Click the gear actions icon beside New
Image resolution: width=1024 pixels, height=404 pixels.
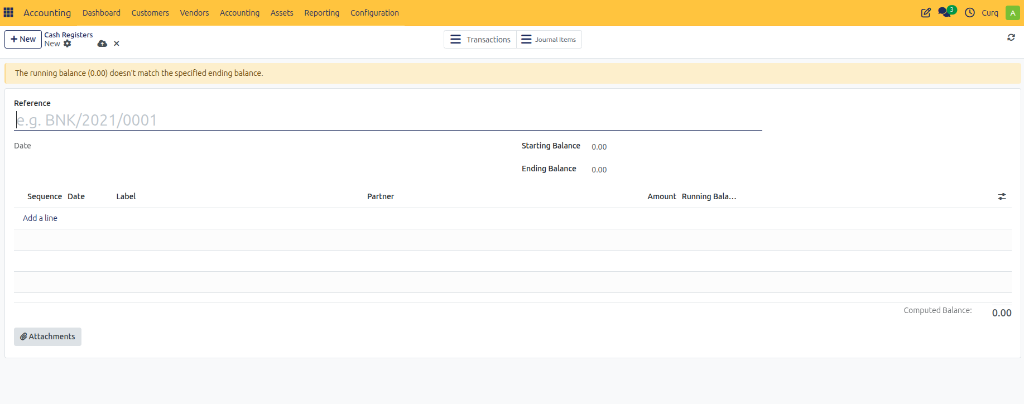[x=67, y=43]
